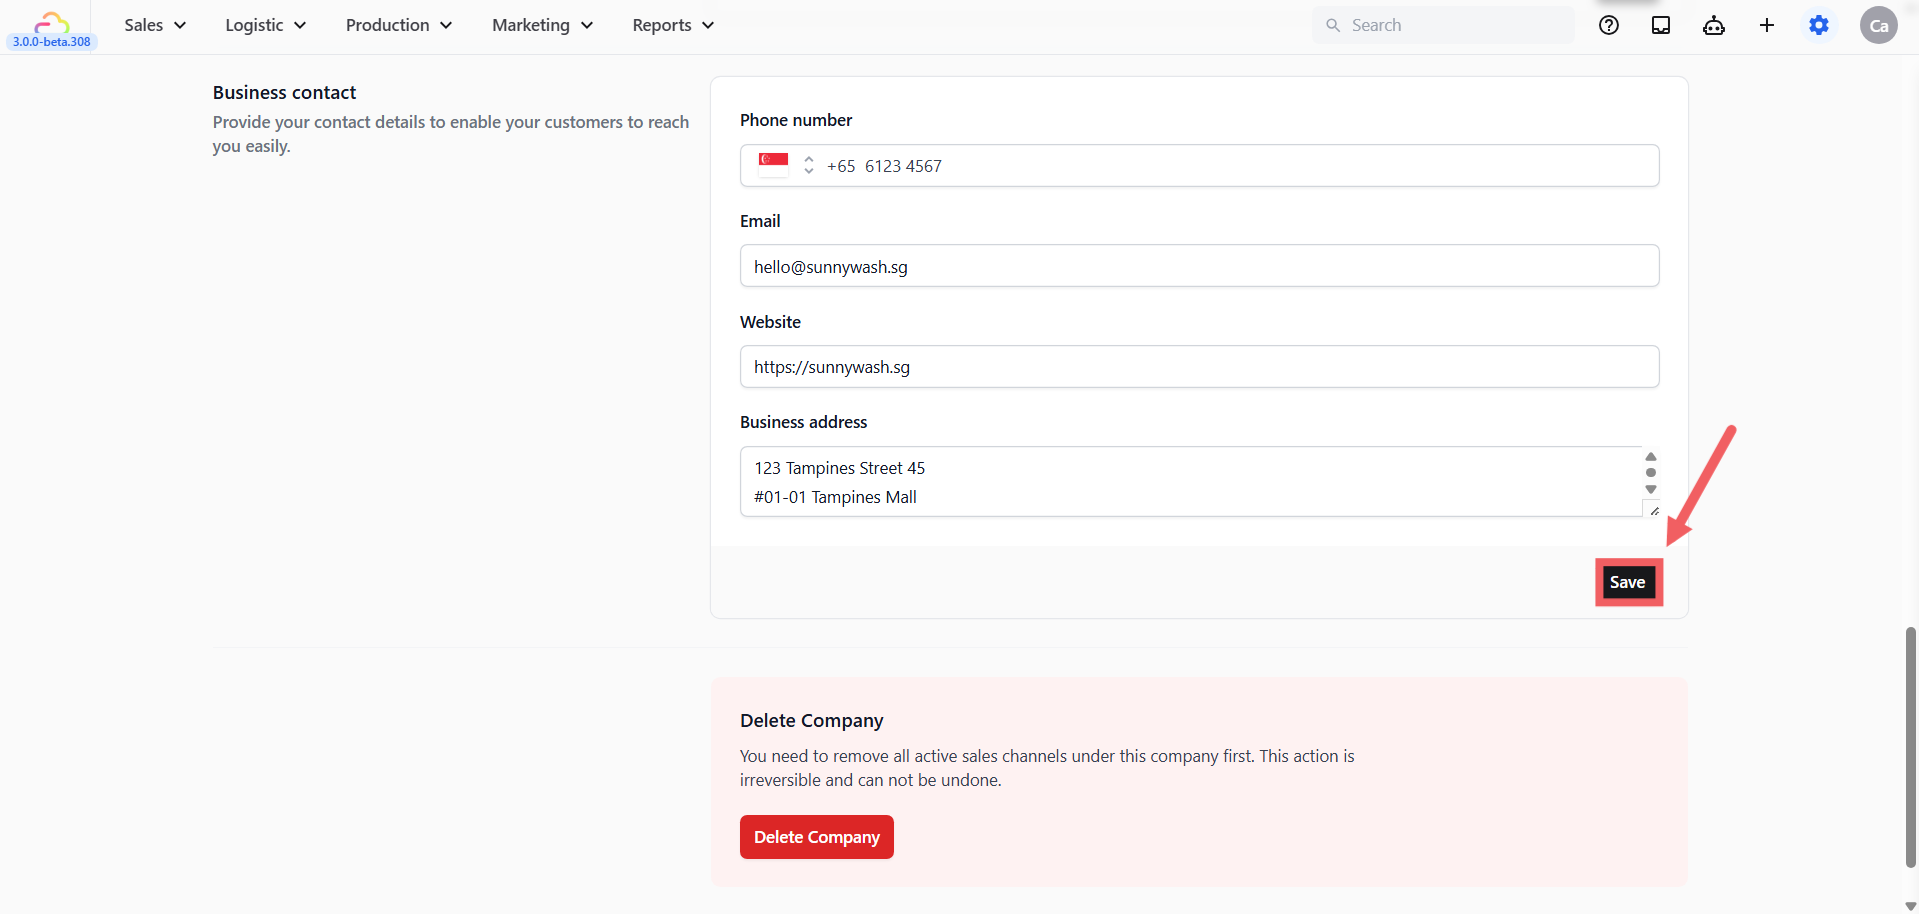The image size is (1920, 915).
Task: Open the Ca user avatar menu
Action: (1879, 25)
